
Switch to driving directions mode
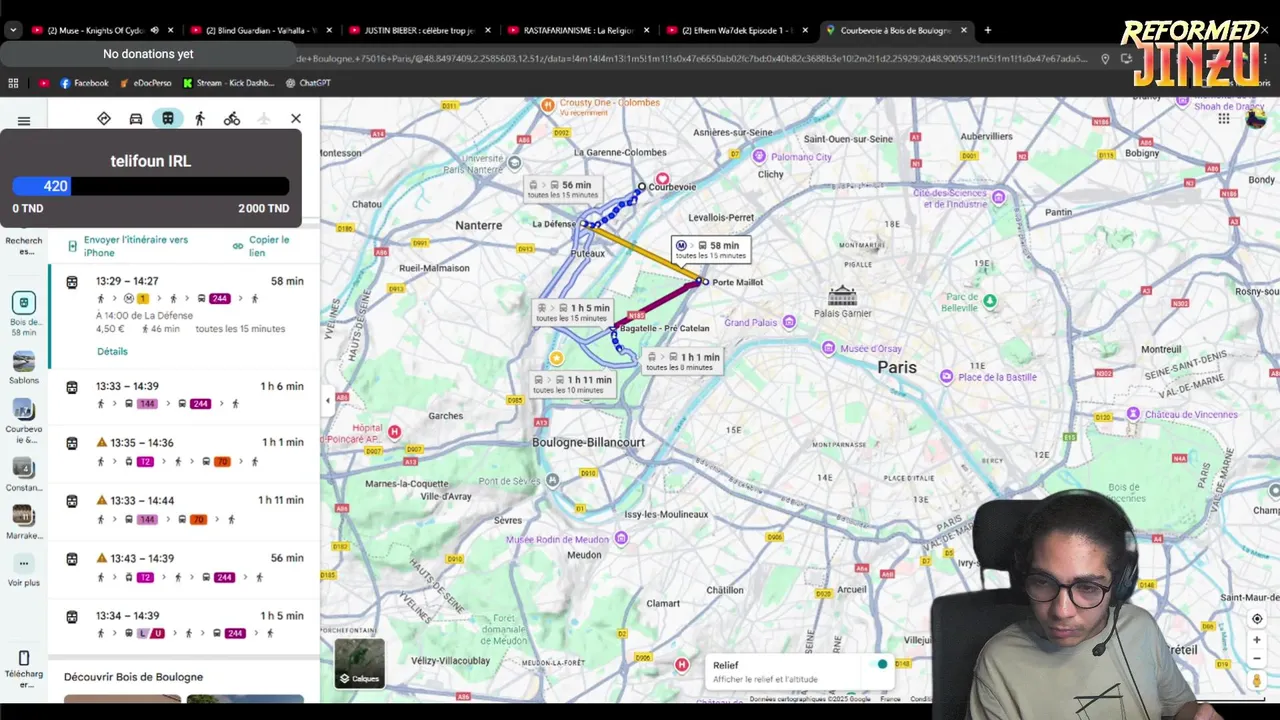[x=136, y=118]
